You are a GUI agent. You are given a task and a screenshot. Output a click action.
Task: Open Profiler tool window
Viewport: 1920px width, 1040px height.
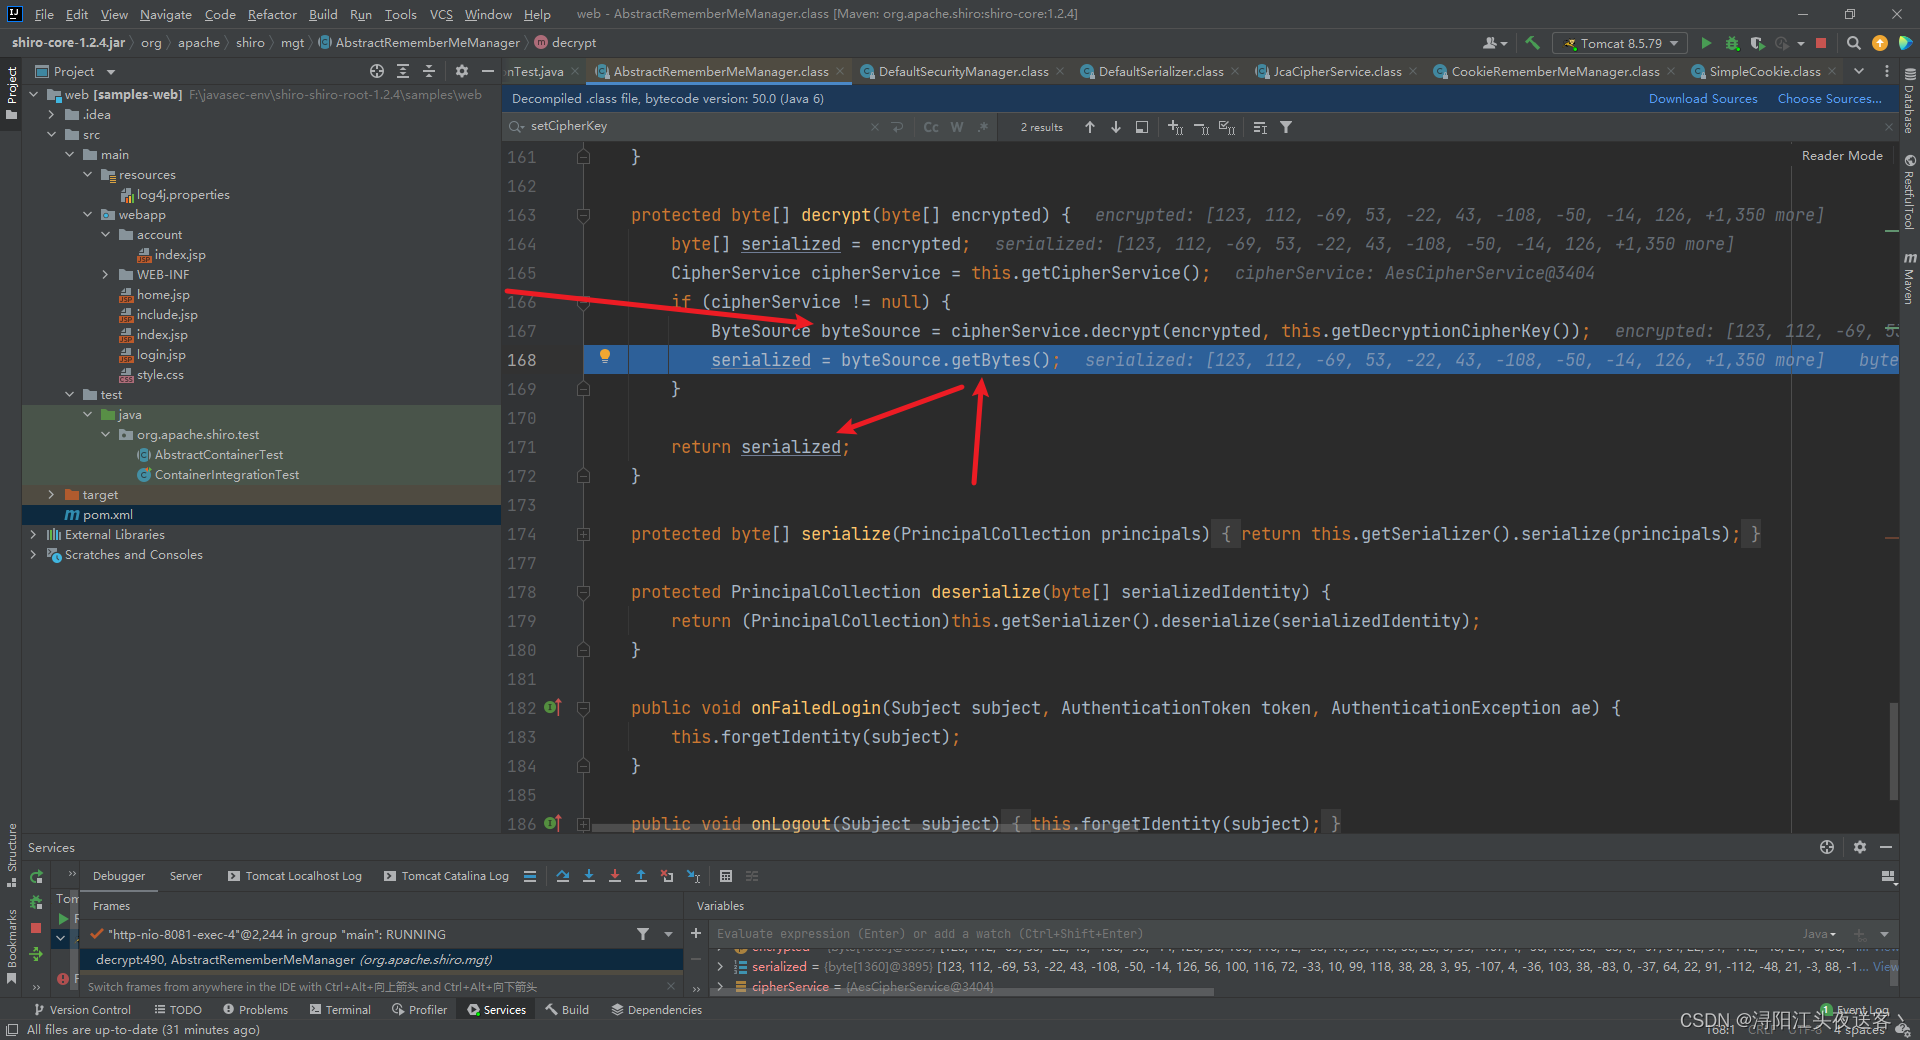tap(420, 1010)
